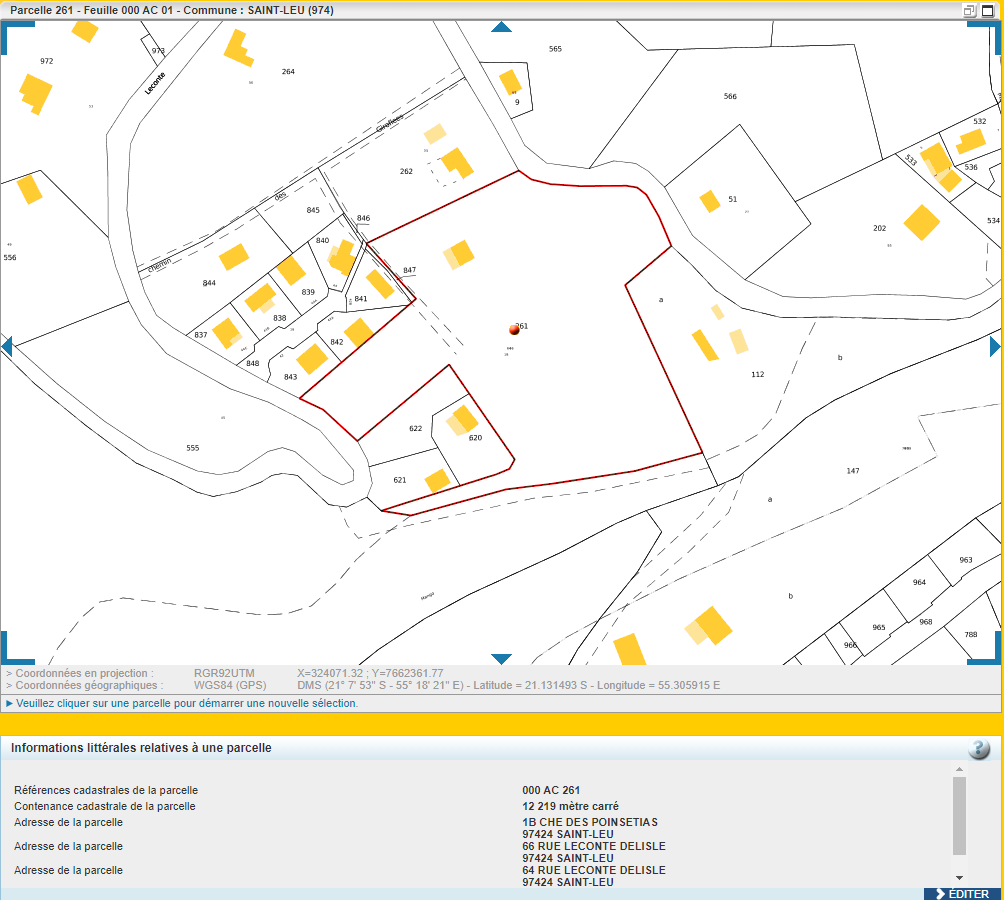1004x900 pixels.
Task: Click the info panel scrollbar thumb
Action: click(959, 815)
